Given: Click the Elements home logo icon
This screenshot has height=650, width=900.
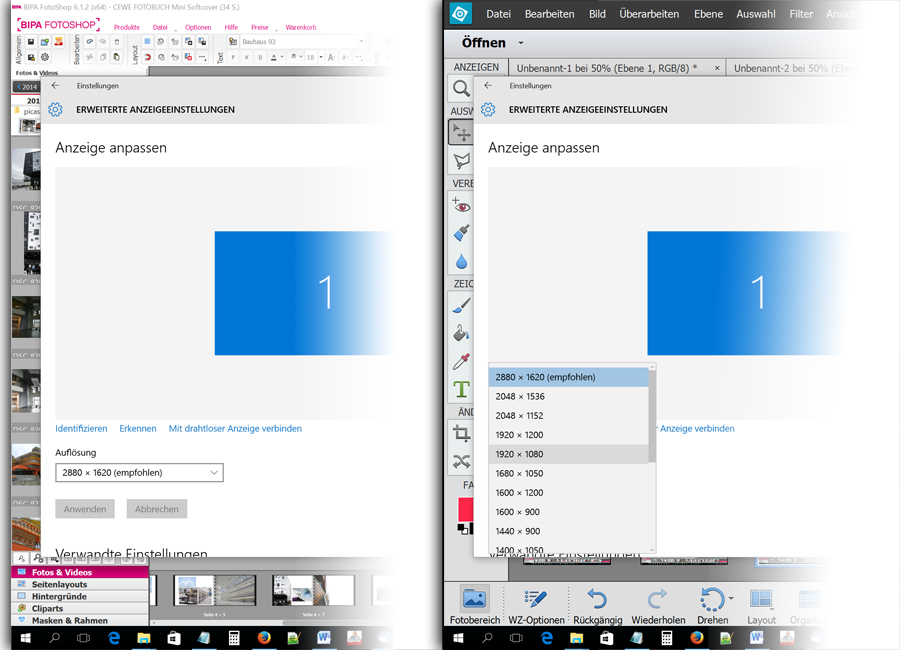Looking at the screenshot, I should point(460,13).
